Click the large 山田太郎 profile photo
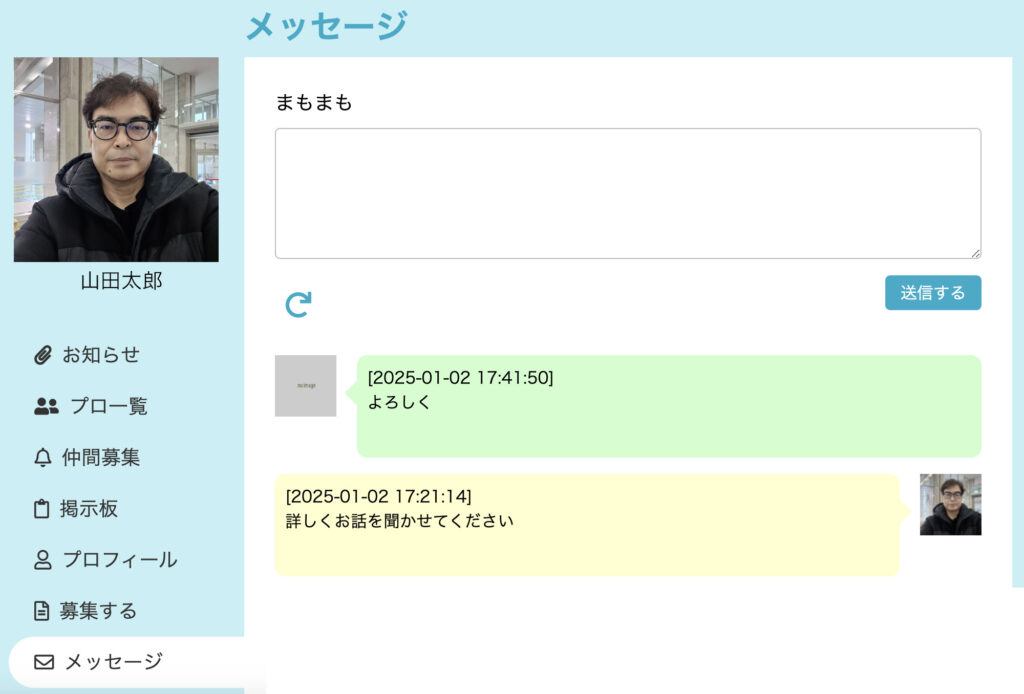This screenshot has width=1024, height=694. [x=116, y=159]
